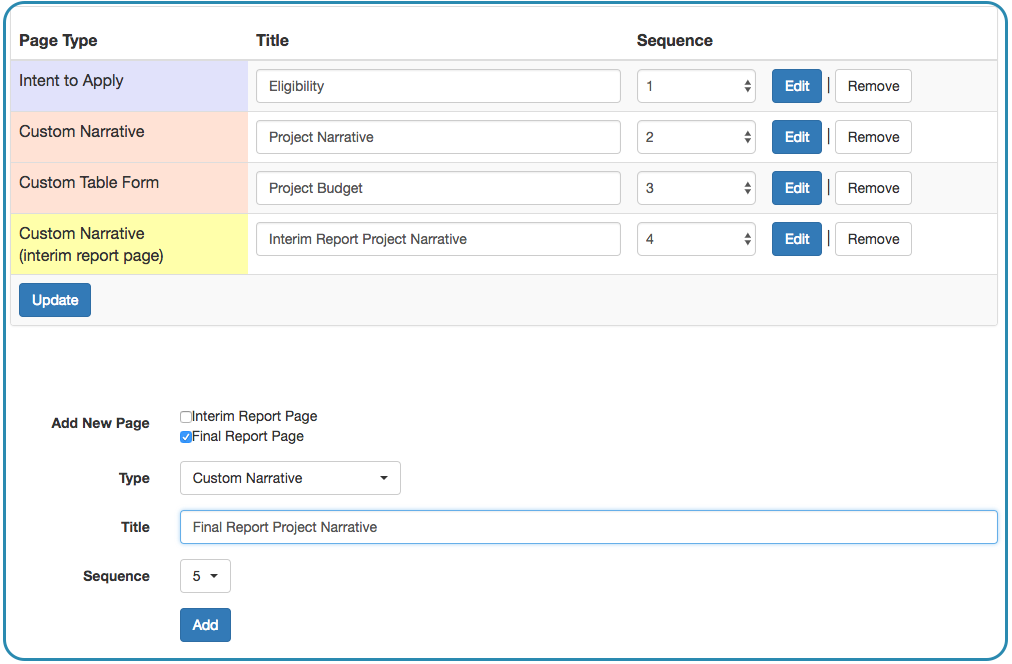Click Edit for the Eligibility page
The height and width of the screenshot is (664, 1012).
[x=796, y=86]
